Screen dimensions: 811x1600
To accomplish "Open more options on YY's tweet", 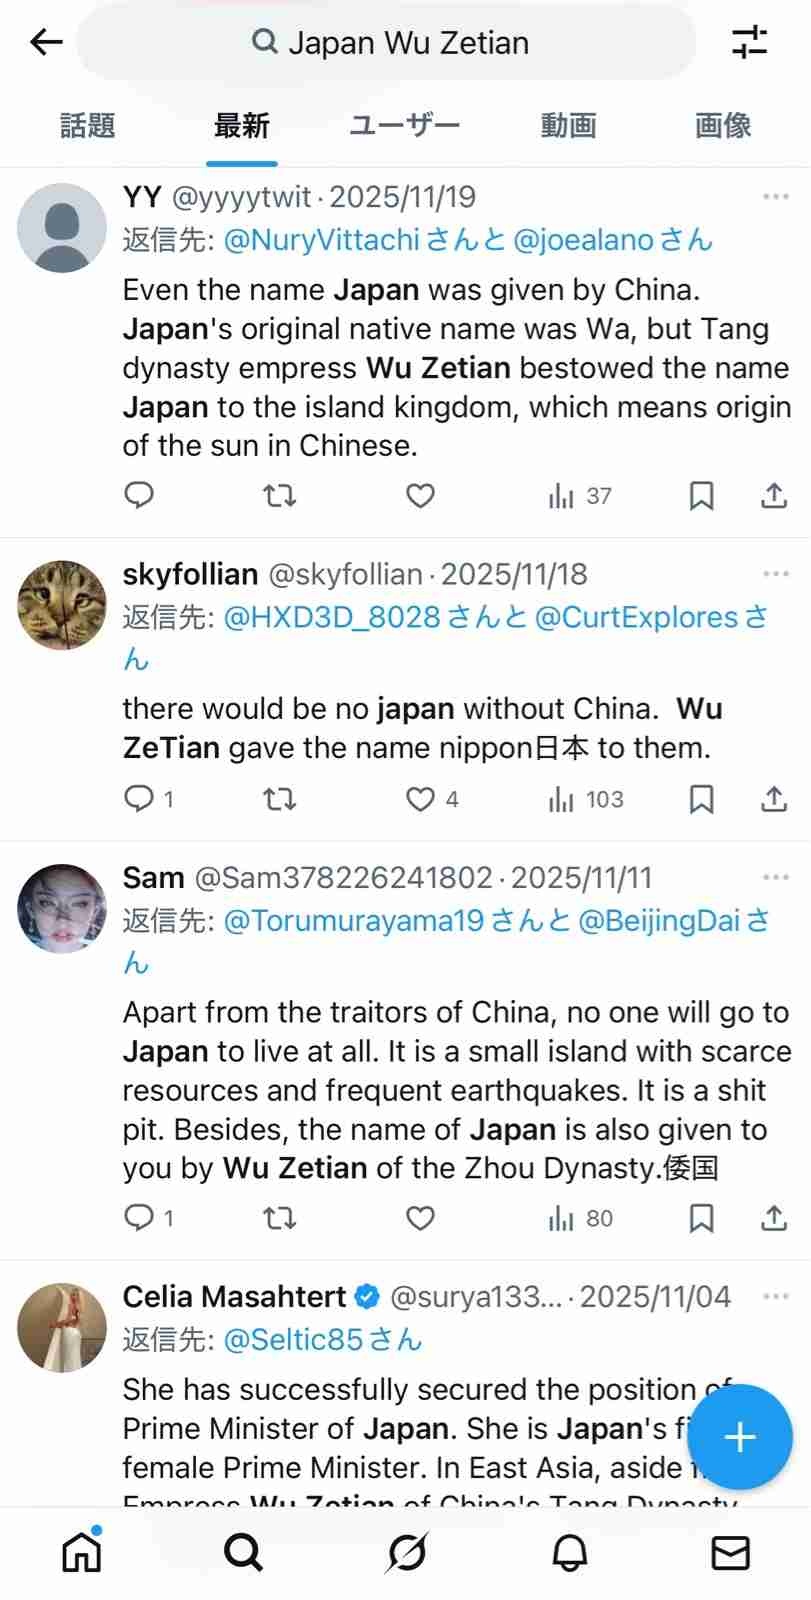I will coord(776,197).
